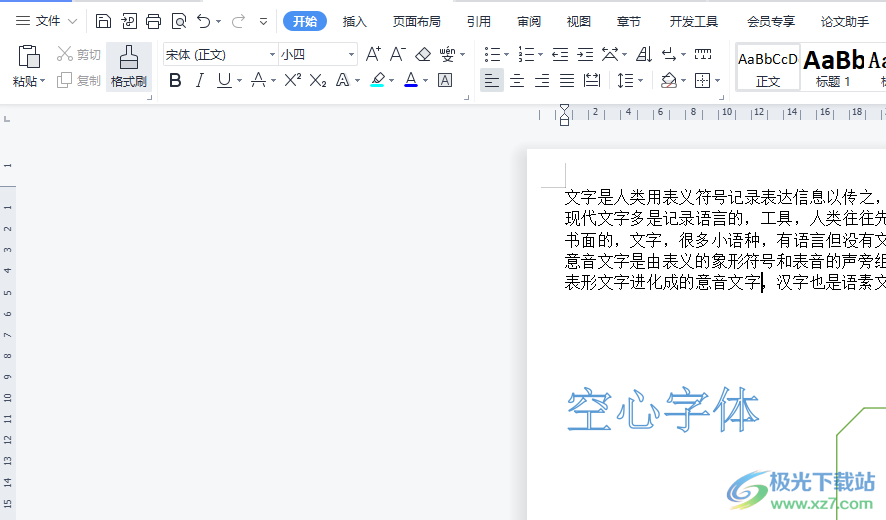Insert a numbered list

point(526,54)
